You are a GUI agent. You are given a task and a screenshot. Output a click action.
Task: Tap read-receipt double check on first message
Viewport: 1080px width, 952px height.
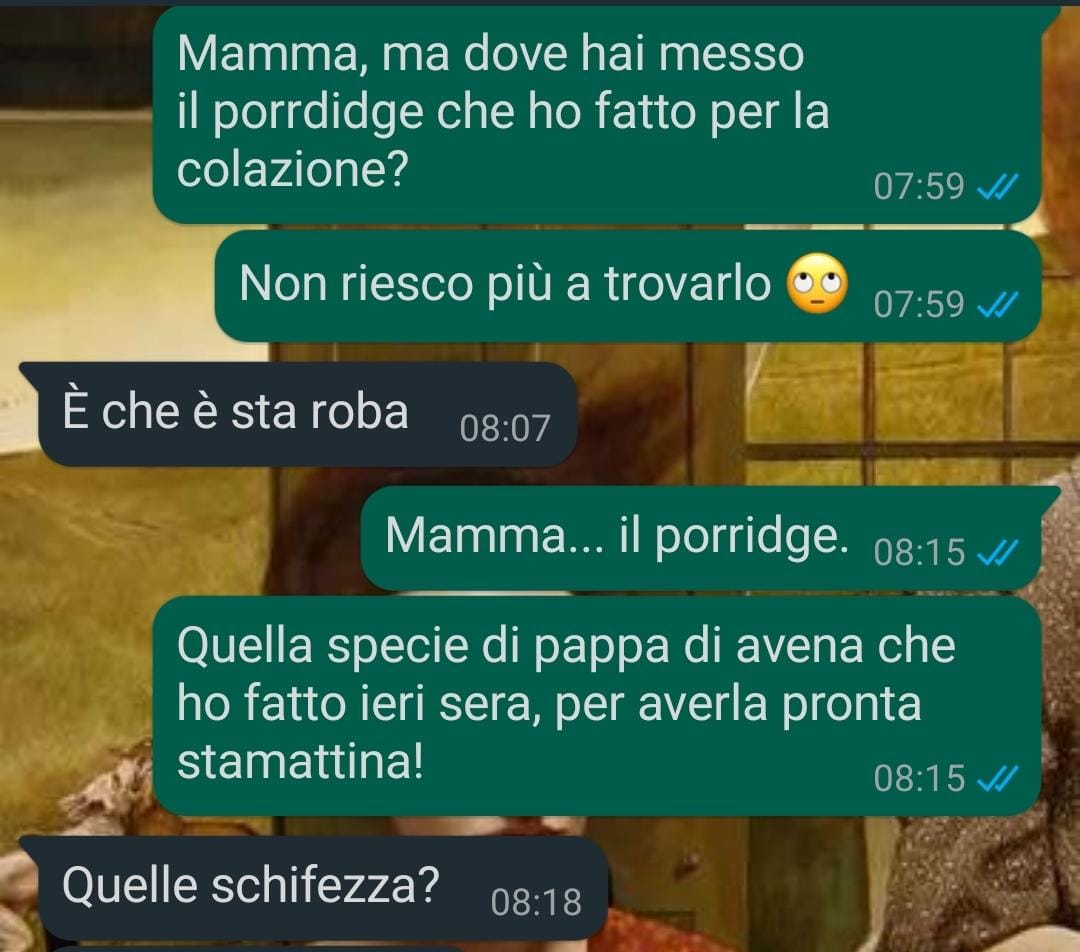[x=997, y=186]
